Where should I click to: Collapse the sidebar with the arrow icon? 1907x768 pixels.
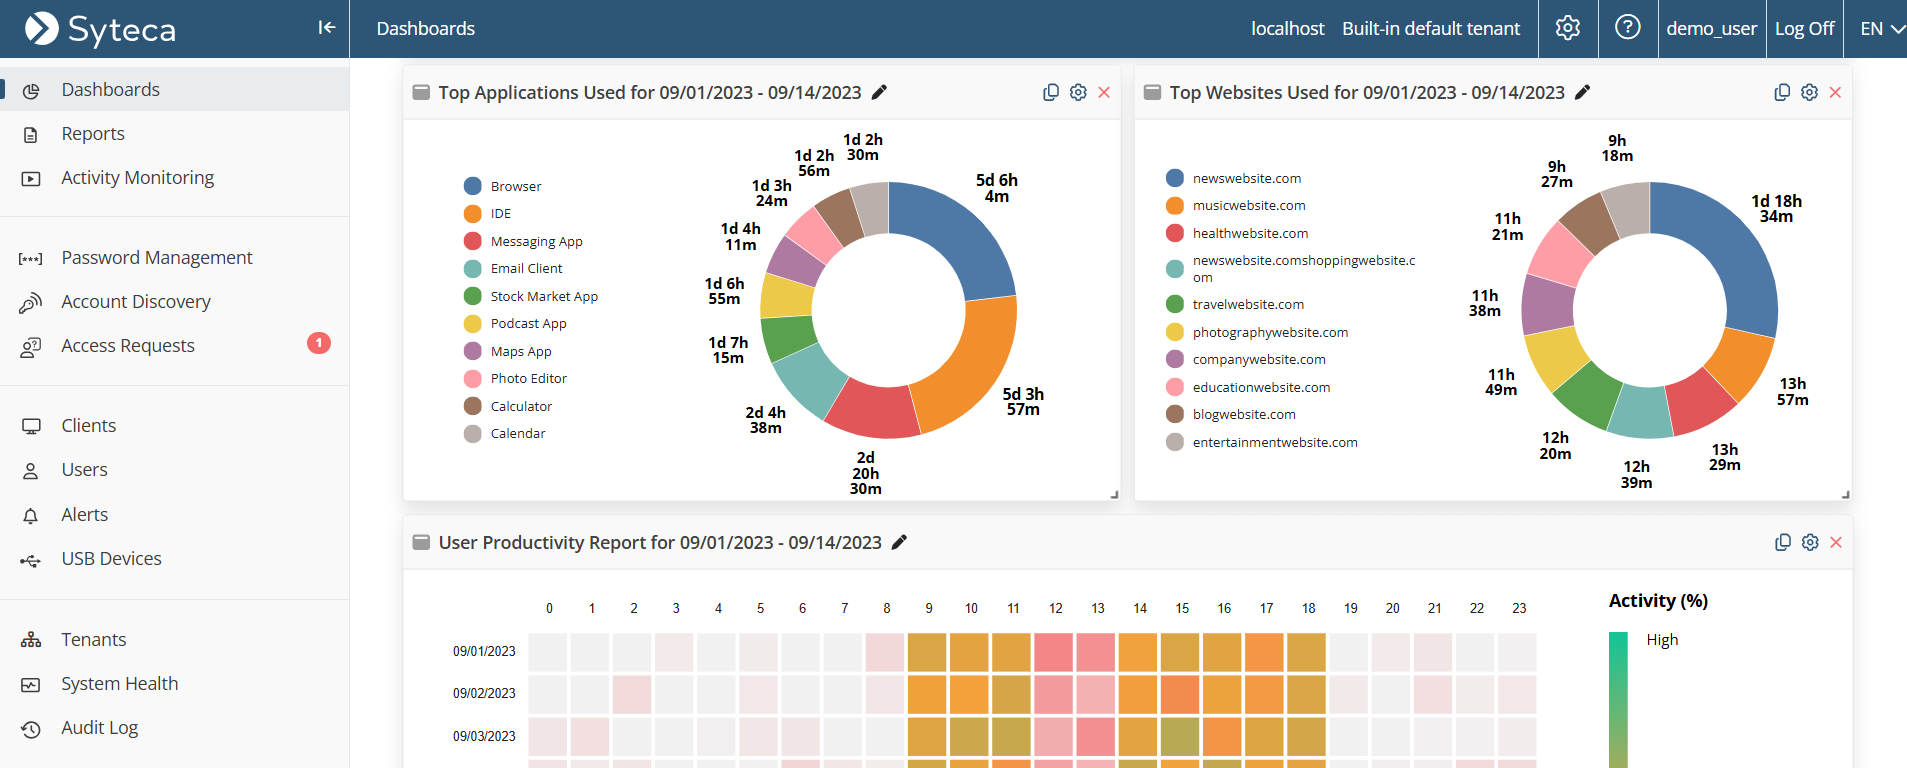coord(326,28)
